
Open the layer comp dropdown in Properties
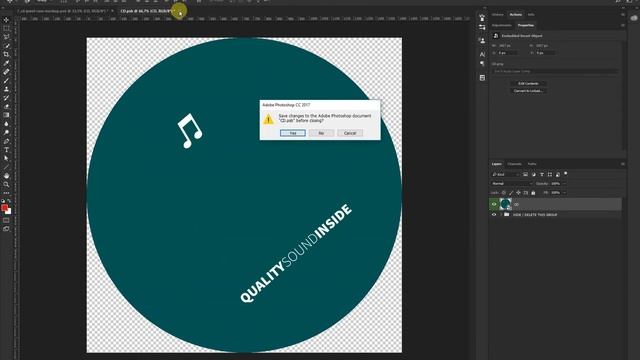pos(555,71)
